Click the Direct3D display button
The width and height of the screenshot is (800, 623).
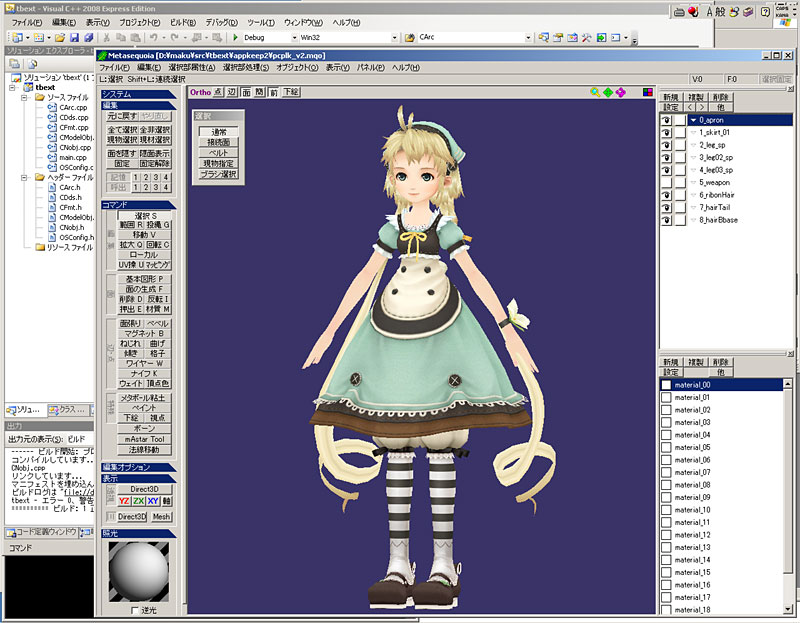pos(145,489)
